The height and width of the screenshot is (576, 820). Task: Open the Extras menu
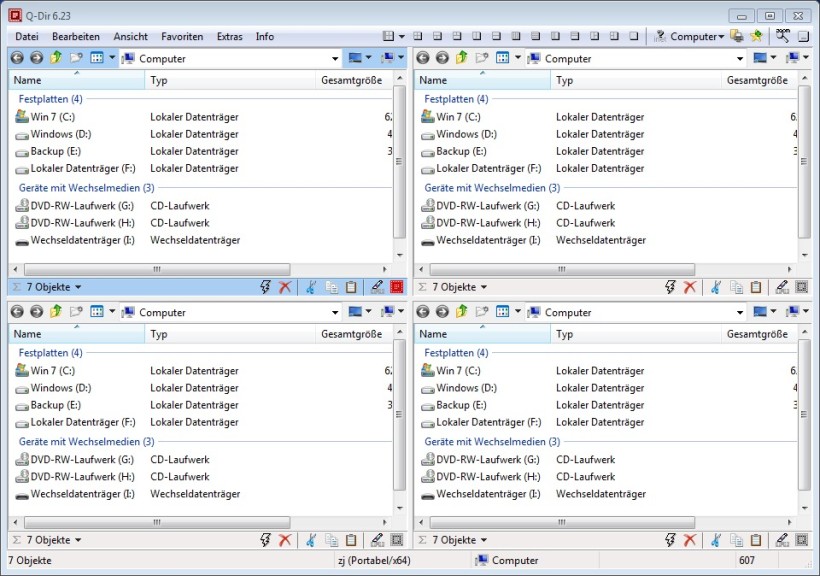230,37
